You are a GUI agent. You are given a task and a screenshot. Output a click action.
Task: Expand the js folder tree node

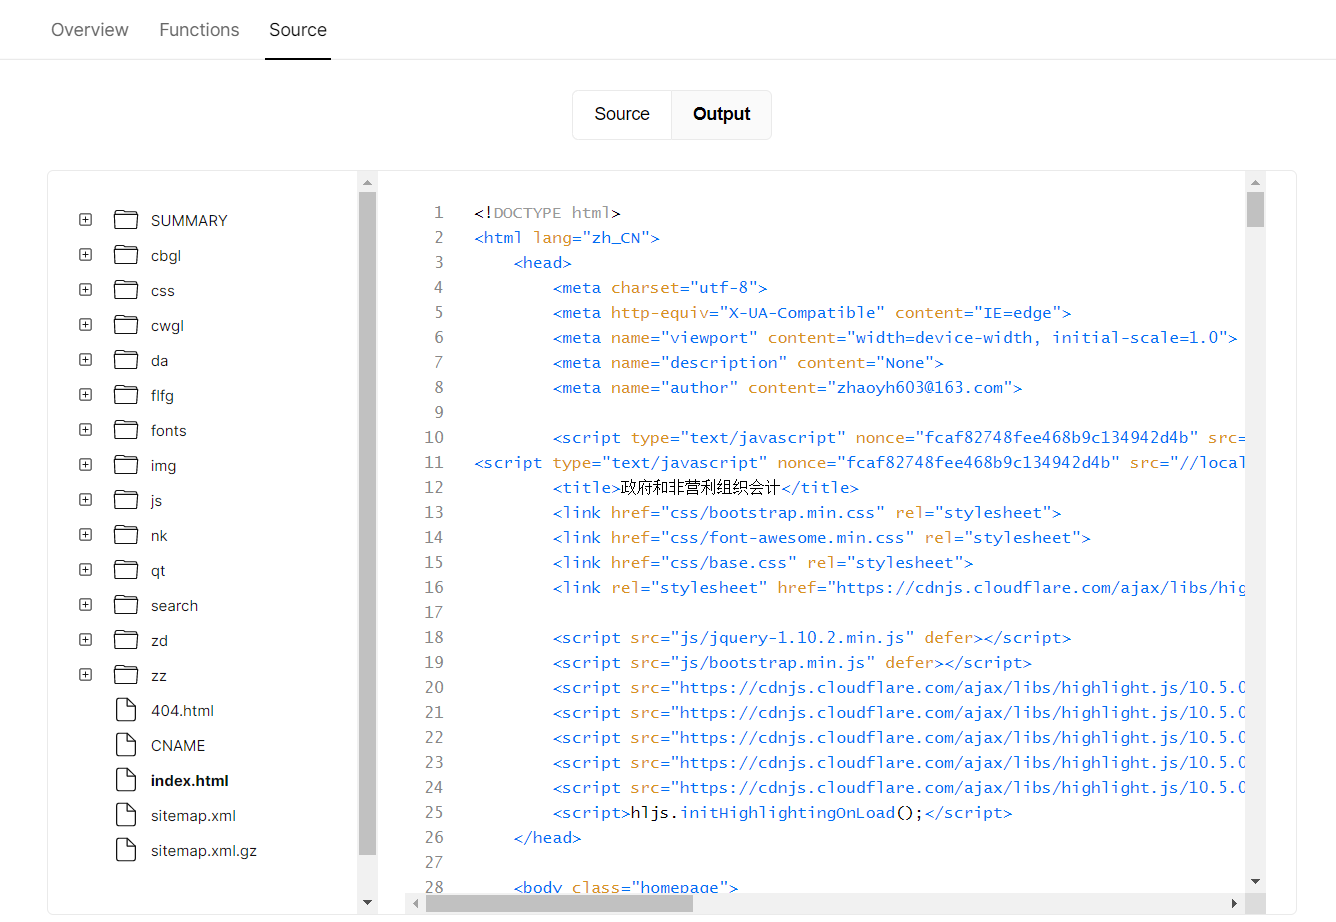point(86,500)
